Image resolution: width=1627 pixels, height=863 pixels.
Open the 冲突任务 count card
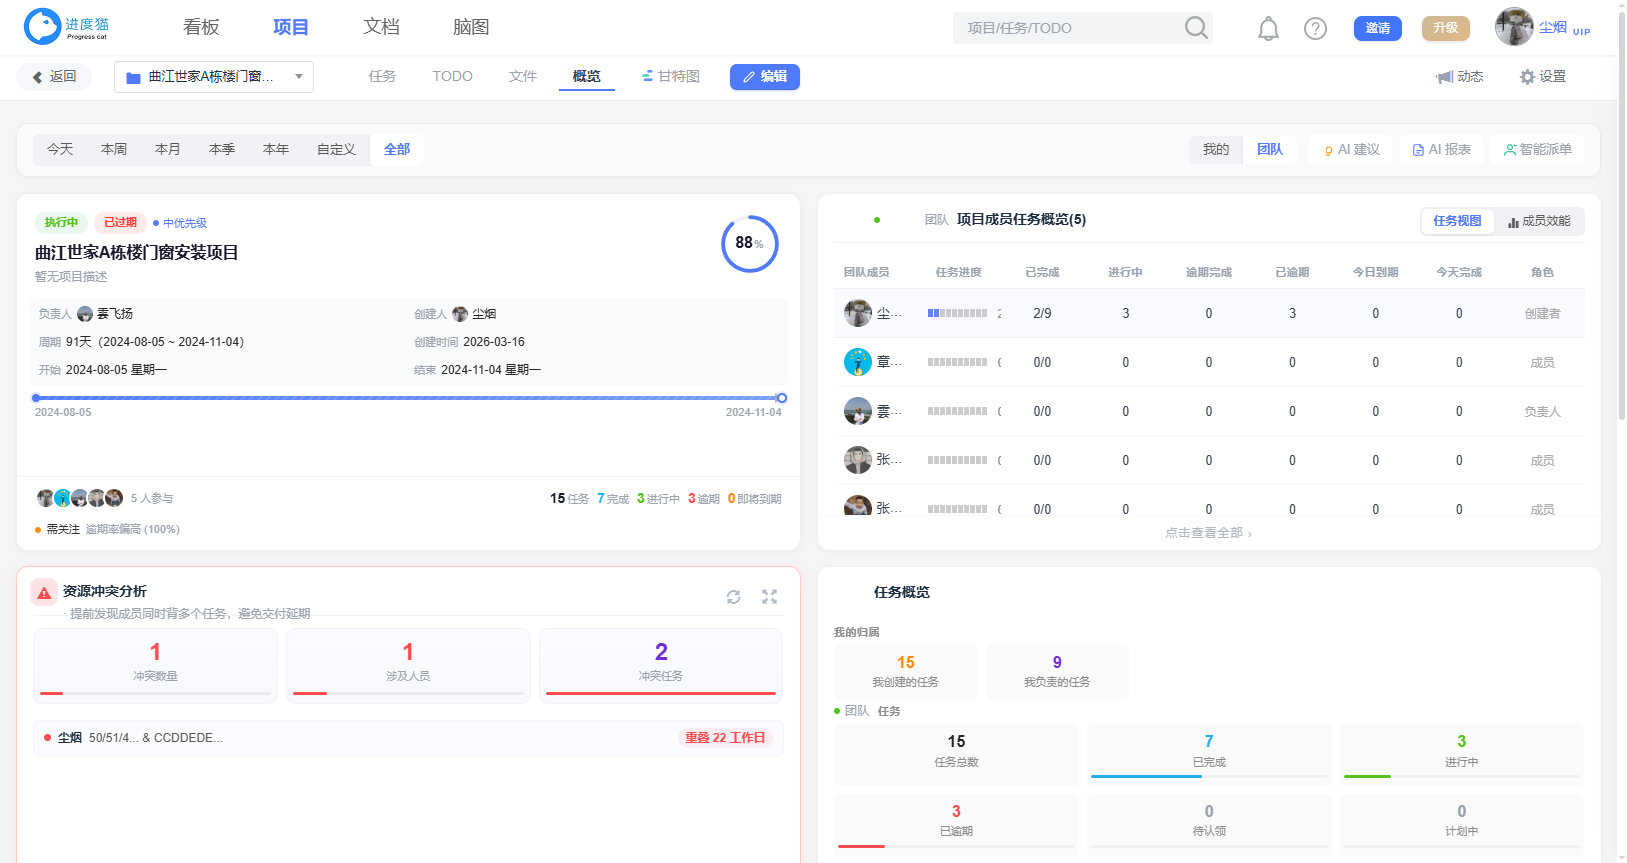pyautogui.click(x=661, y=665)
